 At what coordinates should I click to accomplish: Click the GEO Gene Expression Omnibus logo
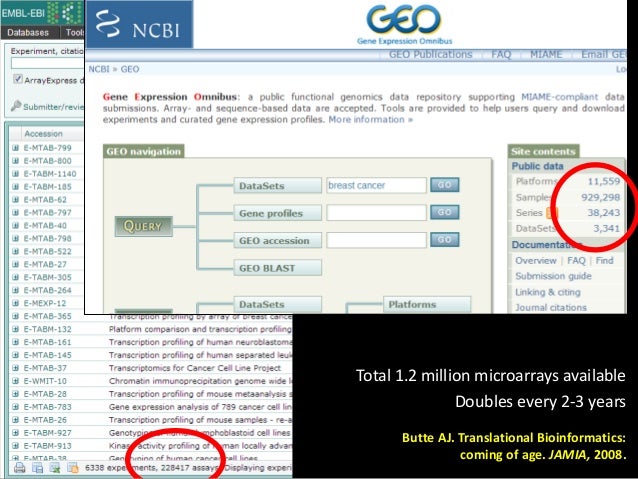click(404, 24)
